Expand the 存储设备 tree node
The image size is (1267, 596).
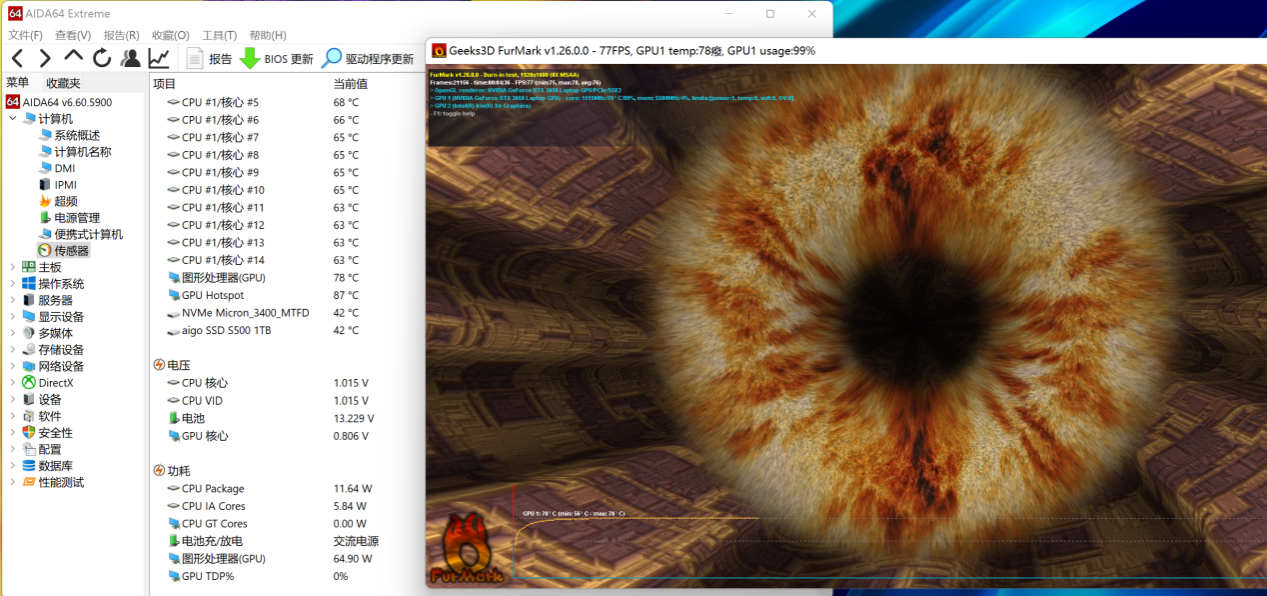(x=13, y=350)
